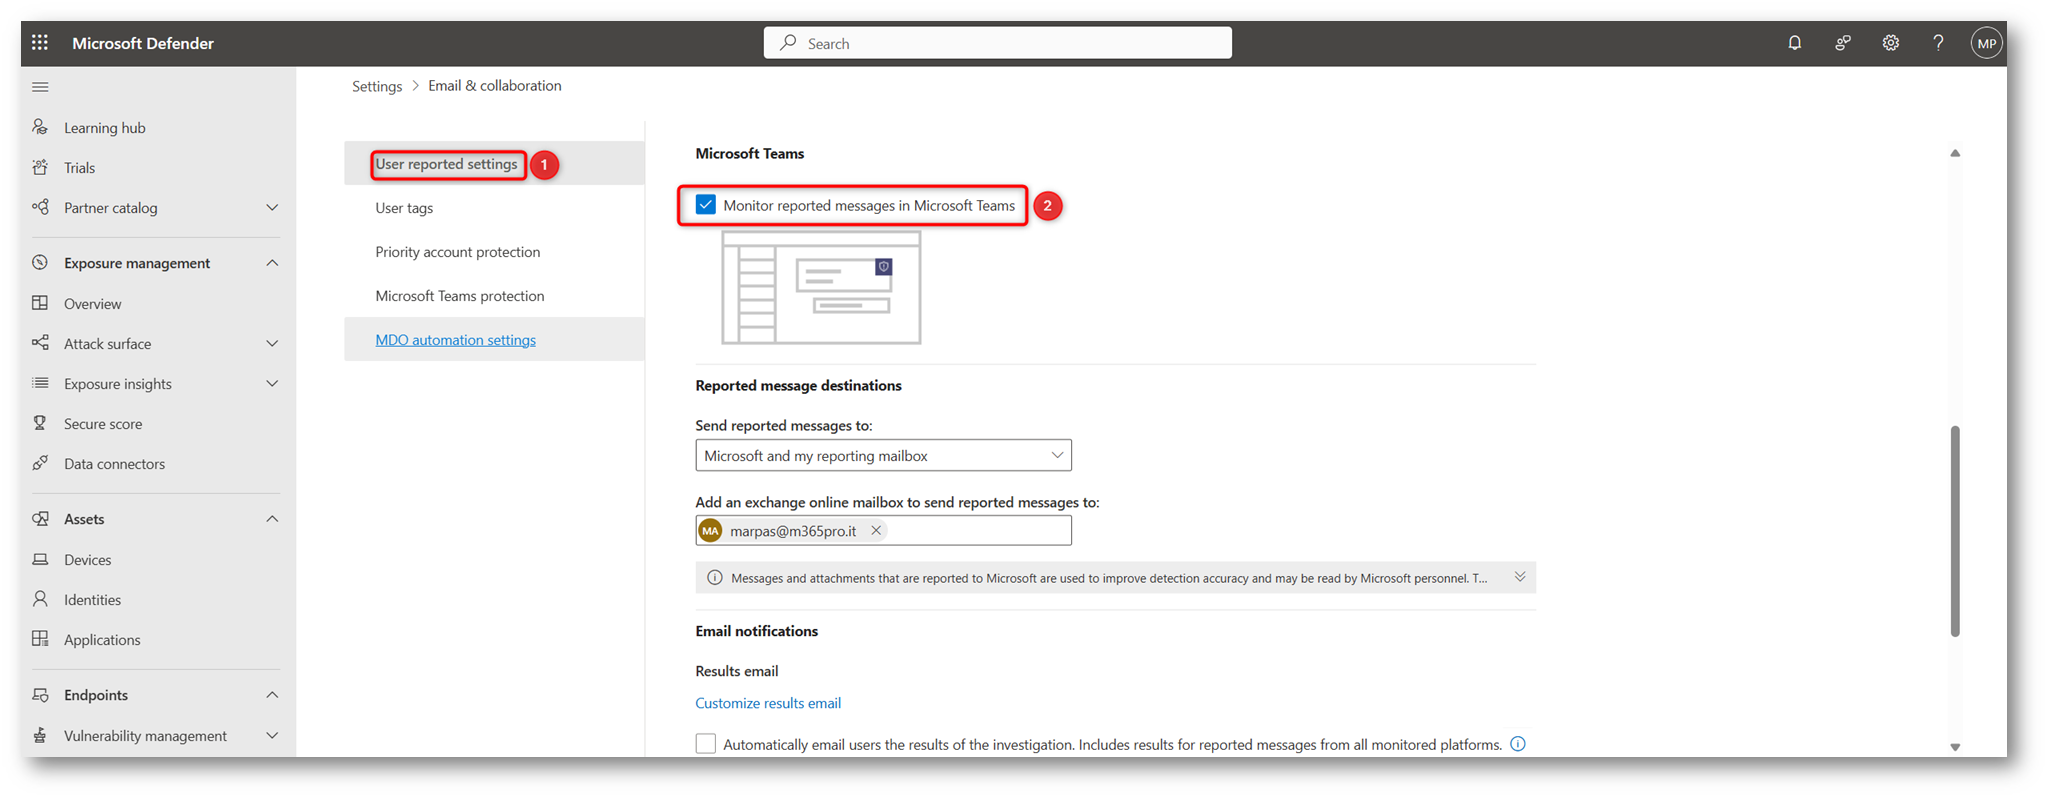
Task: Click the Reported message destinations heading
Action: (798, 385)
